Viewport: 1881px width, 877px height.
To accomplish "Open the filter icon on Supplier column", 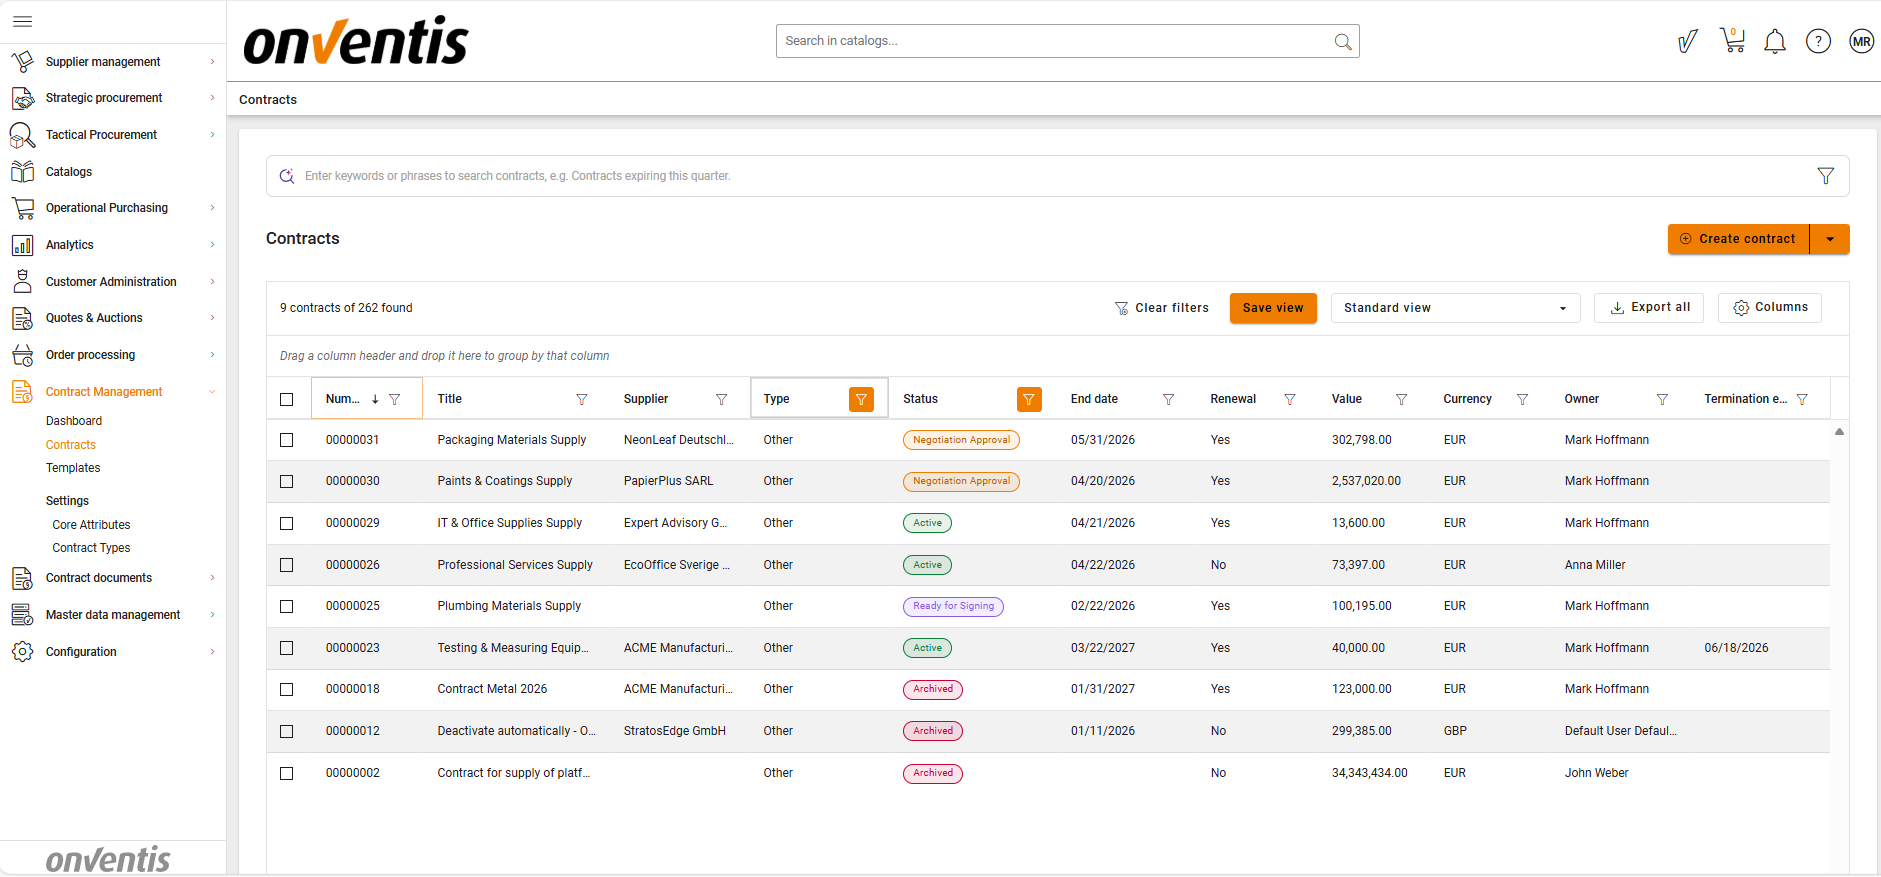I will [x=721, y=399].
